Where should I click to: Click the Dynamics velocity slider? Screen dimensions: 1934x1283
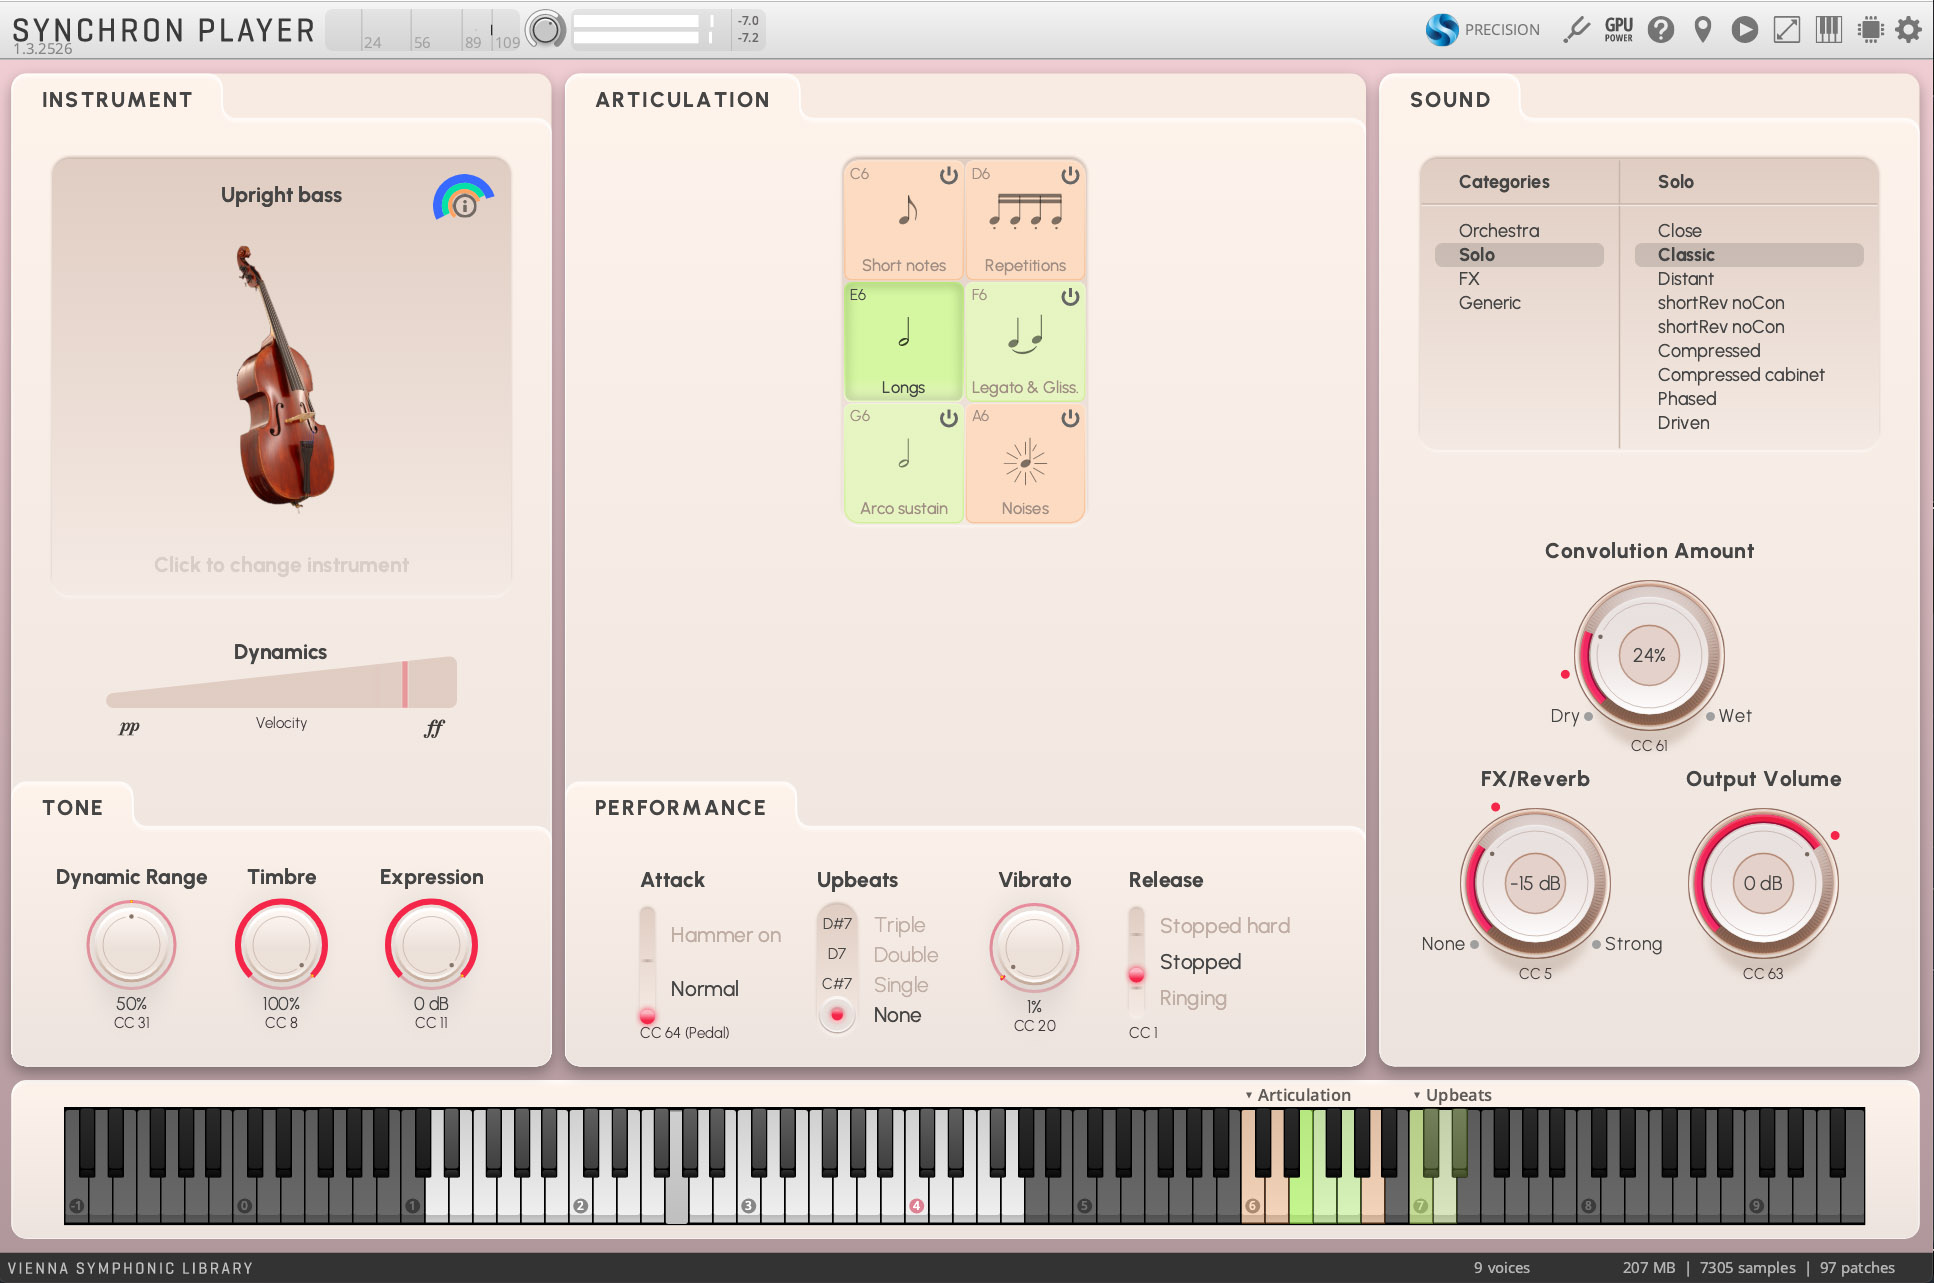pyautogui.click(x=281, y=684)
